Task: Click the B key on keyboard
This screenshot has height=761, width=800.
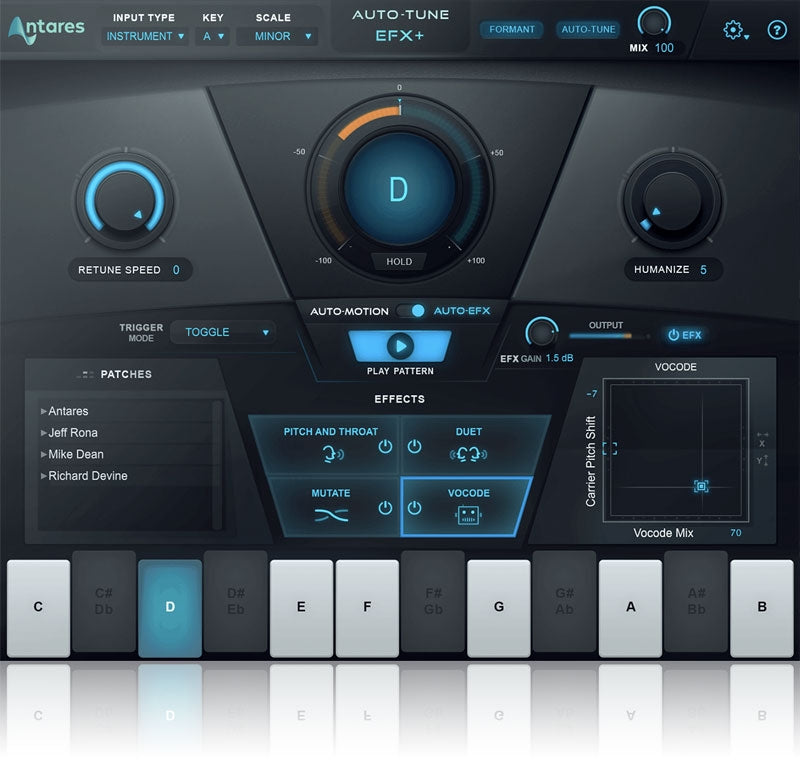Action: (x=762, y=607)
